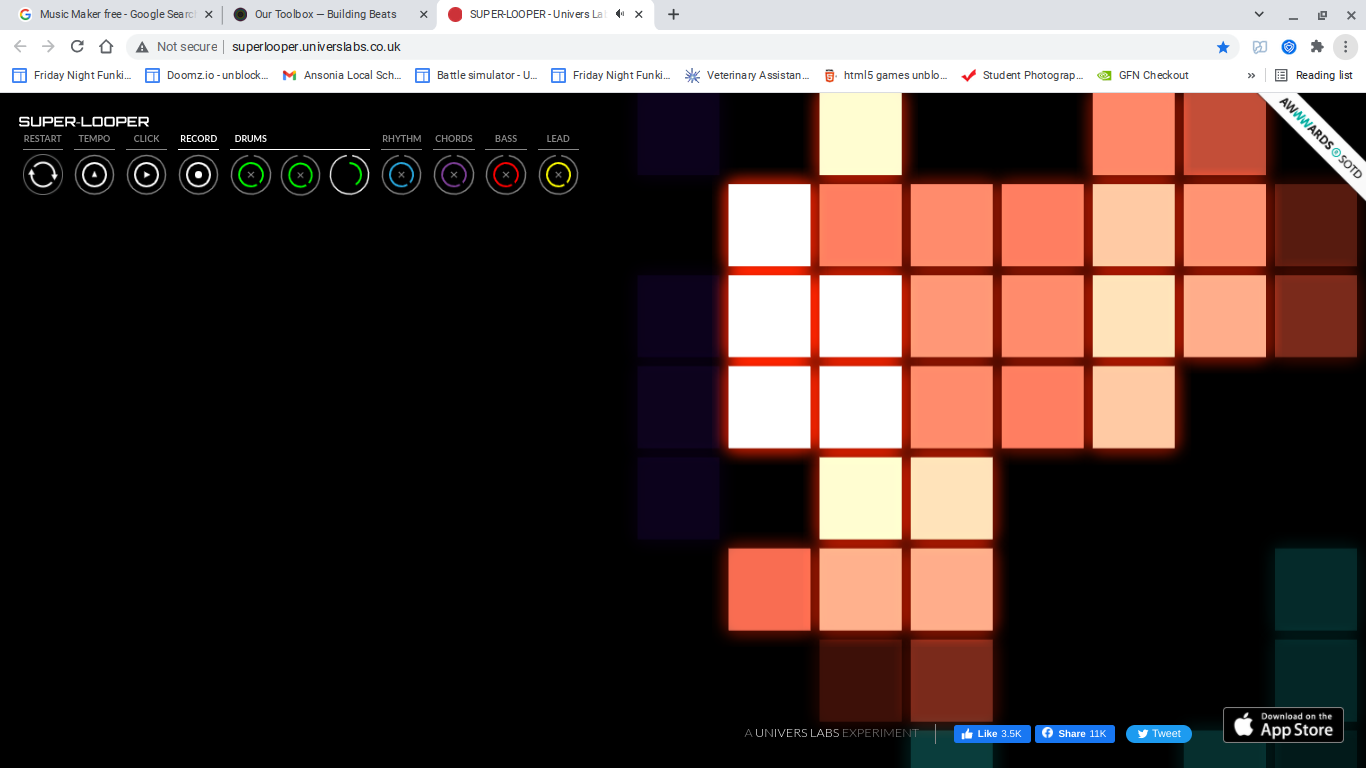Go back to the previous page
The height and width of the screenshot is (768, 1366).
click(x=20, y=47)
